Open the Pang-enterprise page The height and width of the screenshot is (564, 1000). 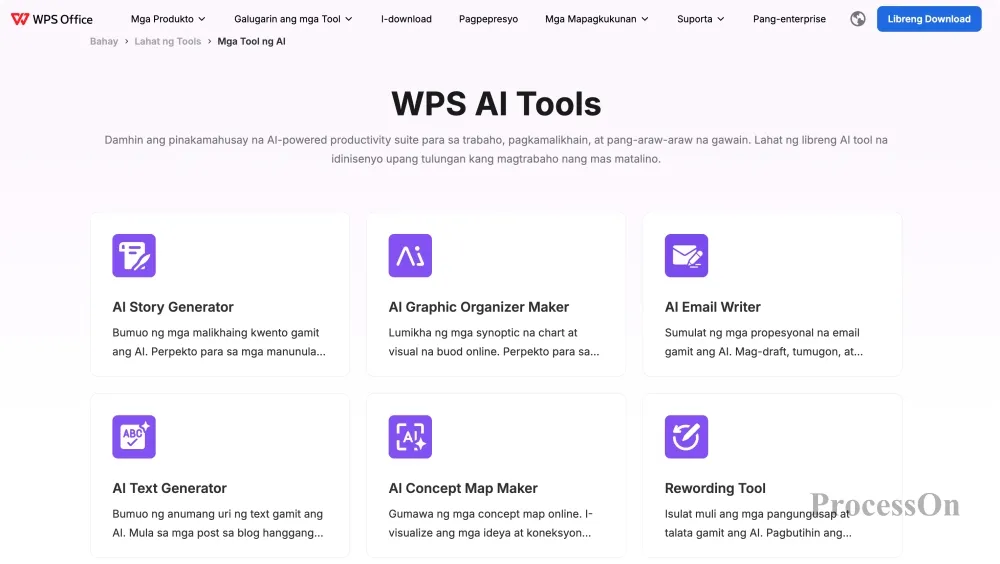(x=789, y=19)
